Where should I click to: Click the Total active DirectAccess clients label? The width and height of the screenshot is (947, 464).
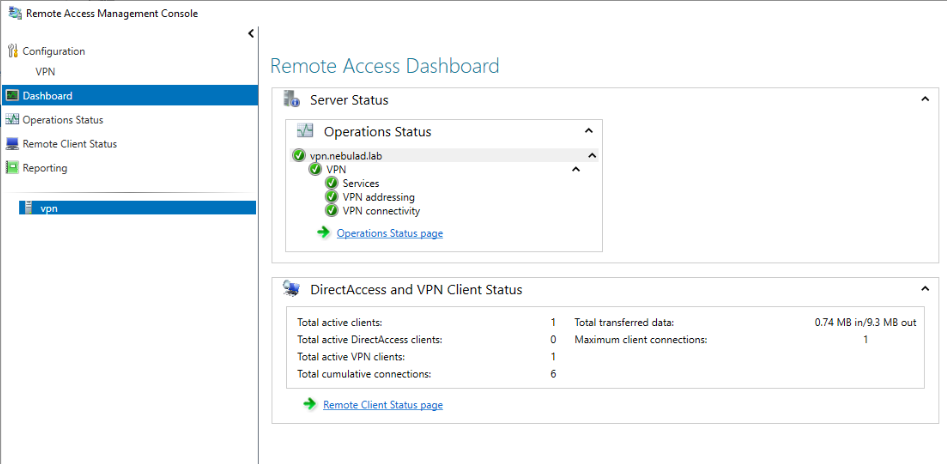click(x=370, y=340)
